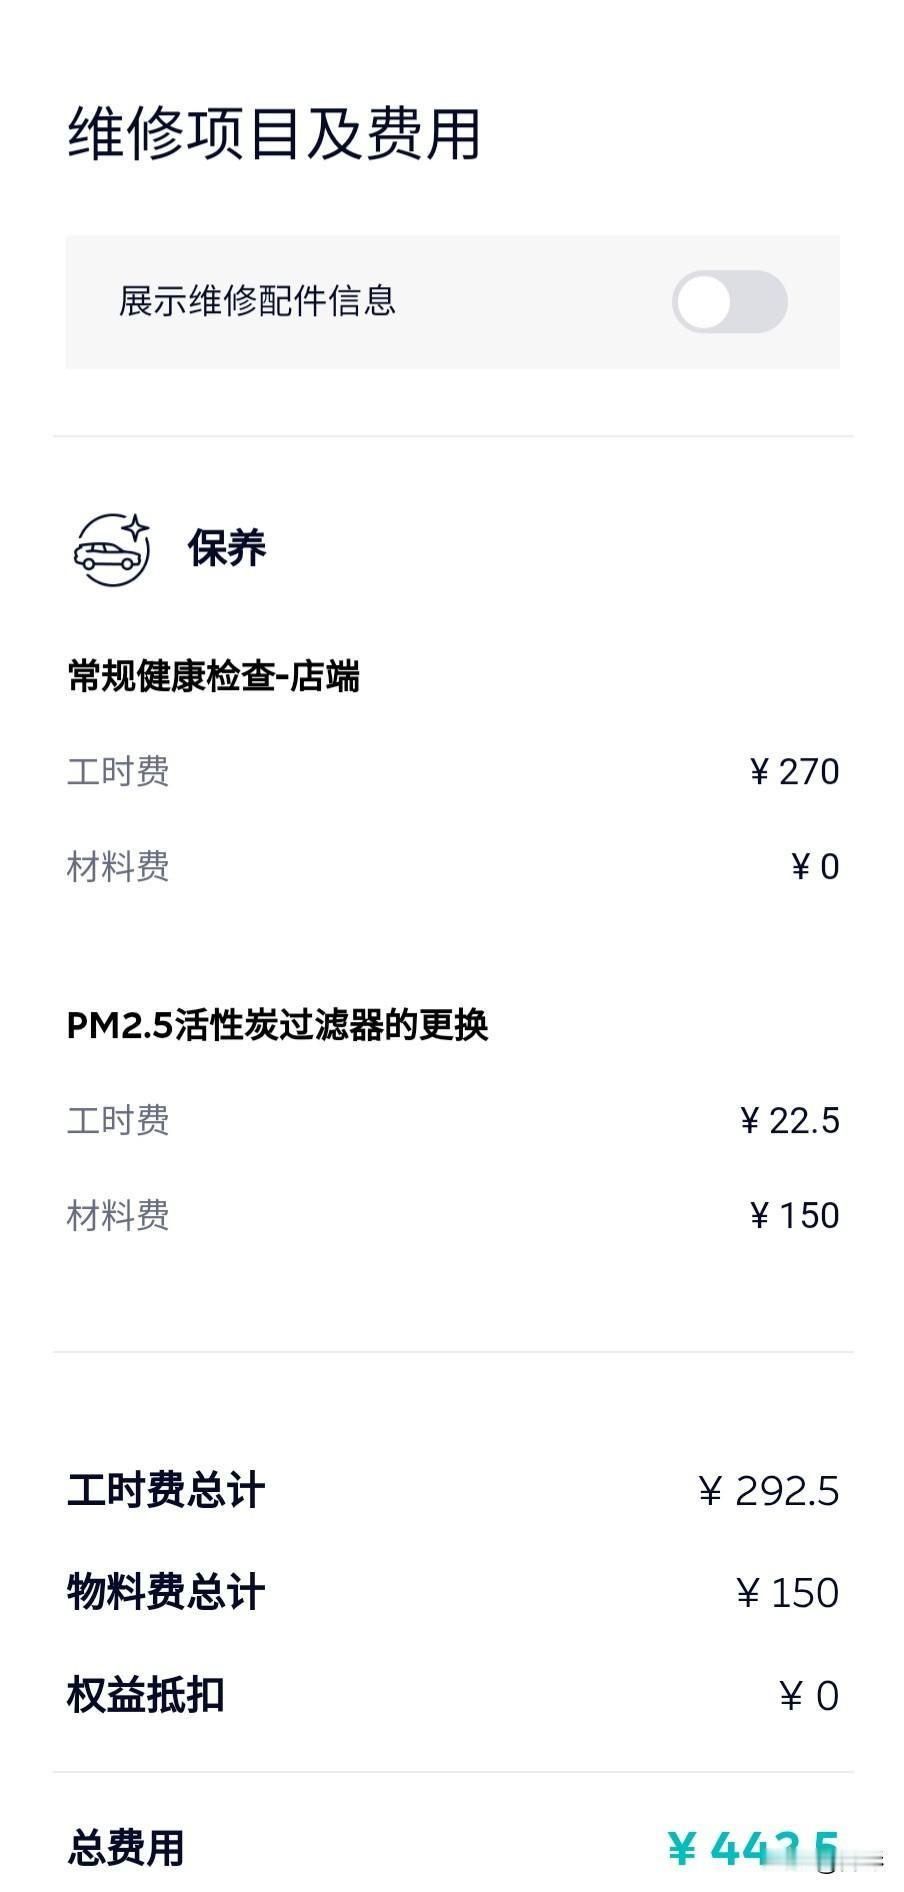This screenshot has width=904, height=1892.
Task: Click the ¥ 150 material fee for PM2.5 filter
Action: [x=794, y=1216]
